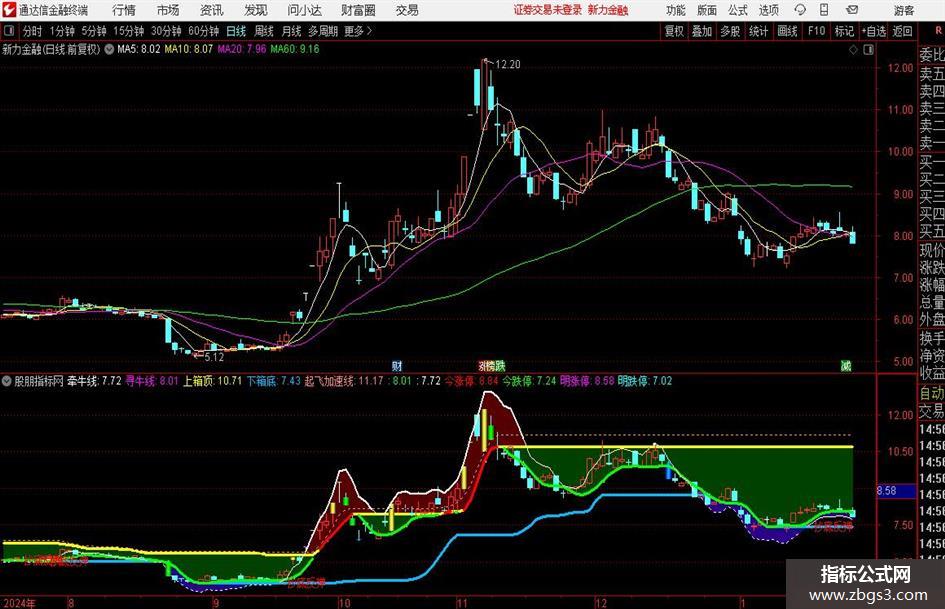Image resolution: width=945 pixels, height=609 pixels.
Task: Open the F10 company info button
Action: [x=816, y=31]
